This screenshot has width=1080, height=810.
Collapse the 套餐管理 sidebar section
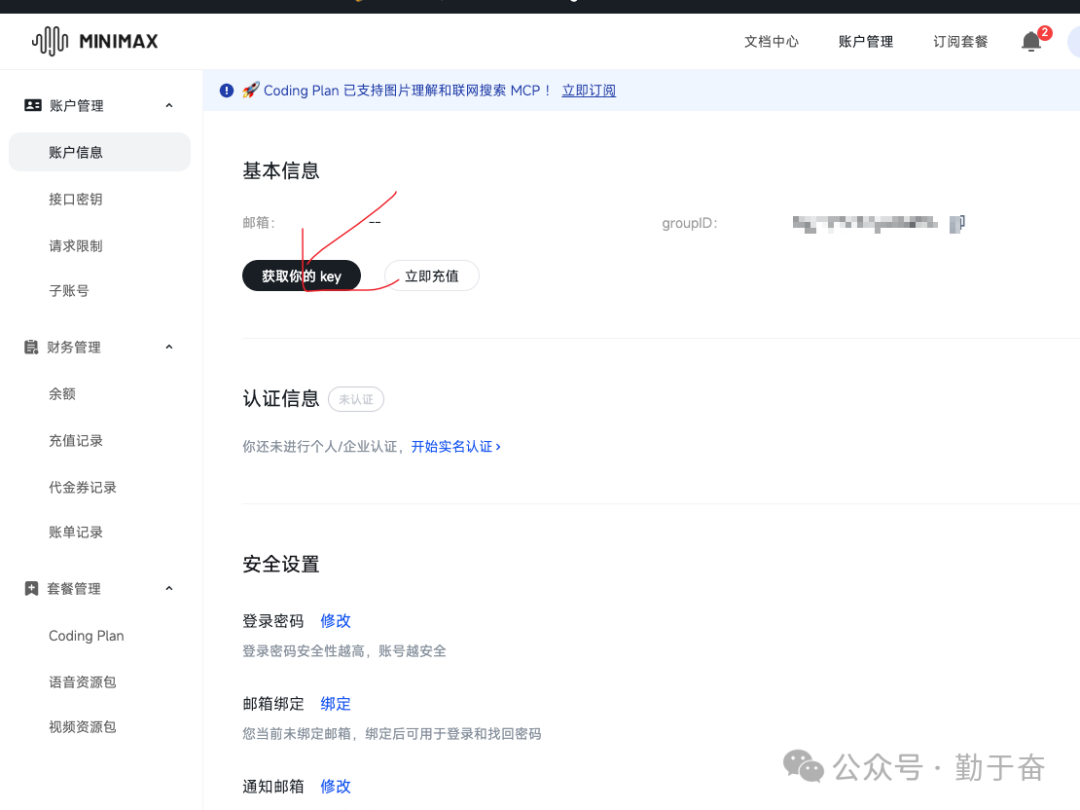[x=168, y=588]
